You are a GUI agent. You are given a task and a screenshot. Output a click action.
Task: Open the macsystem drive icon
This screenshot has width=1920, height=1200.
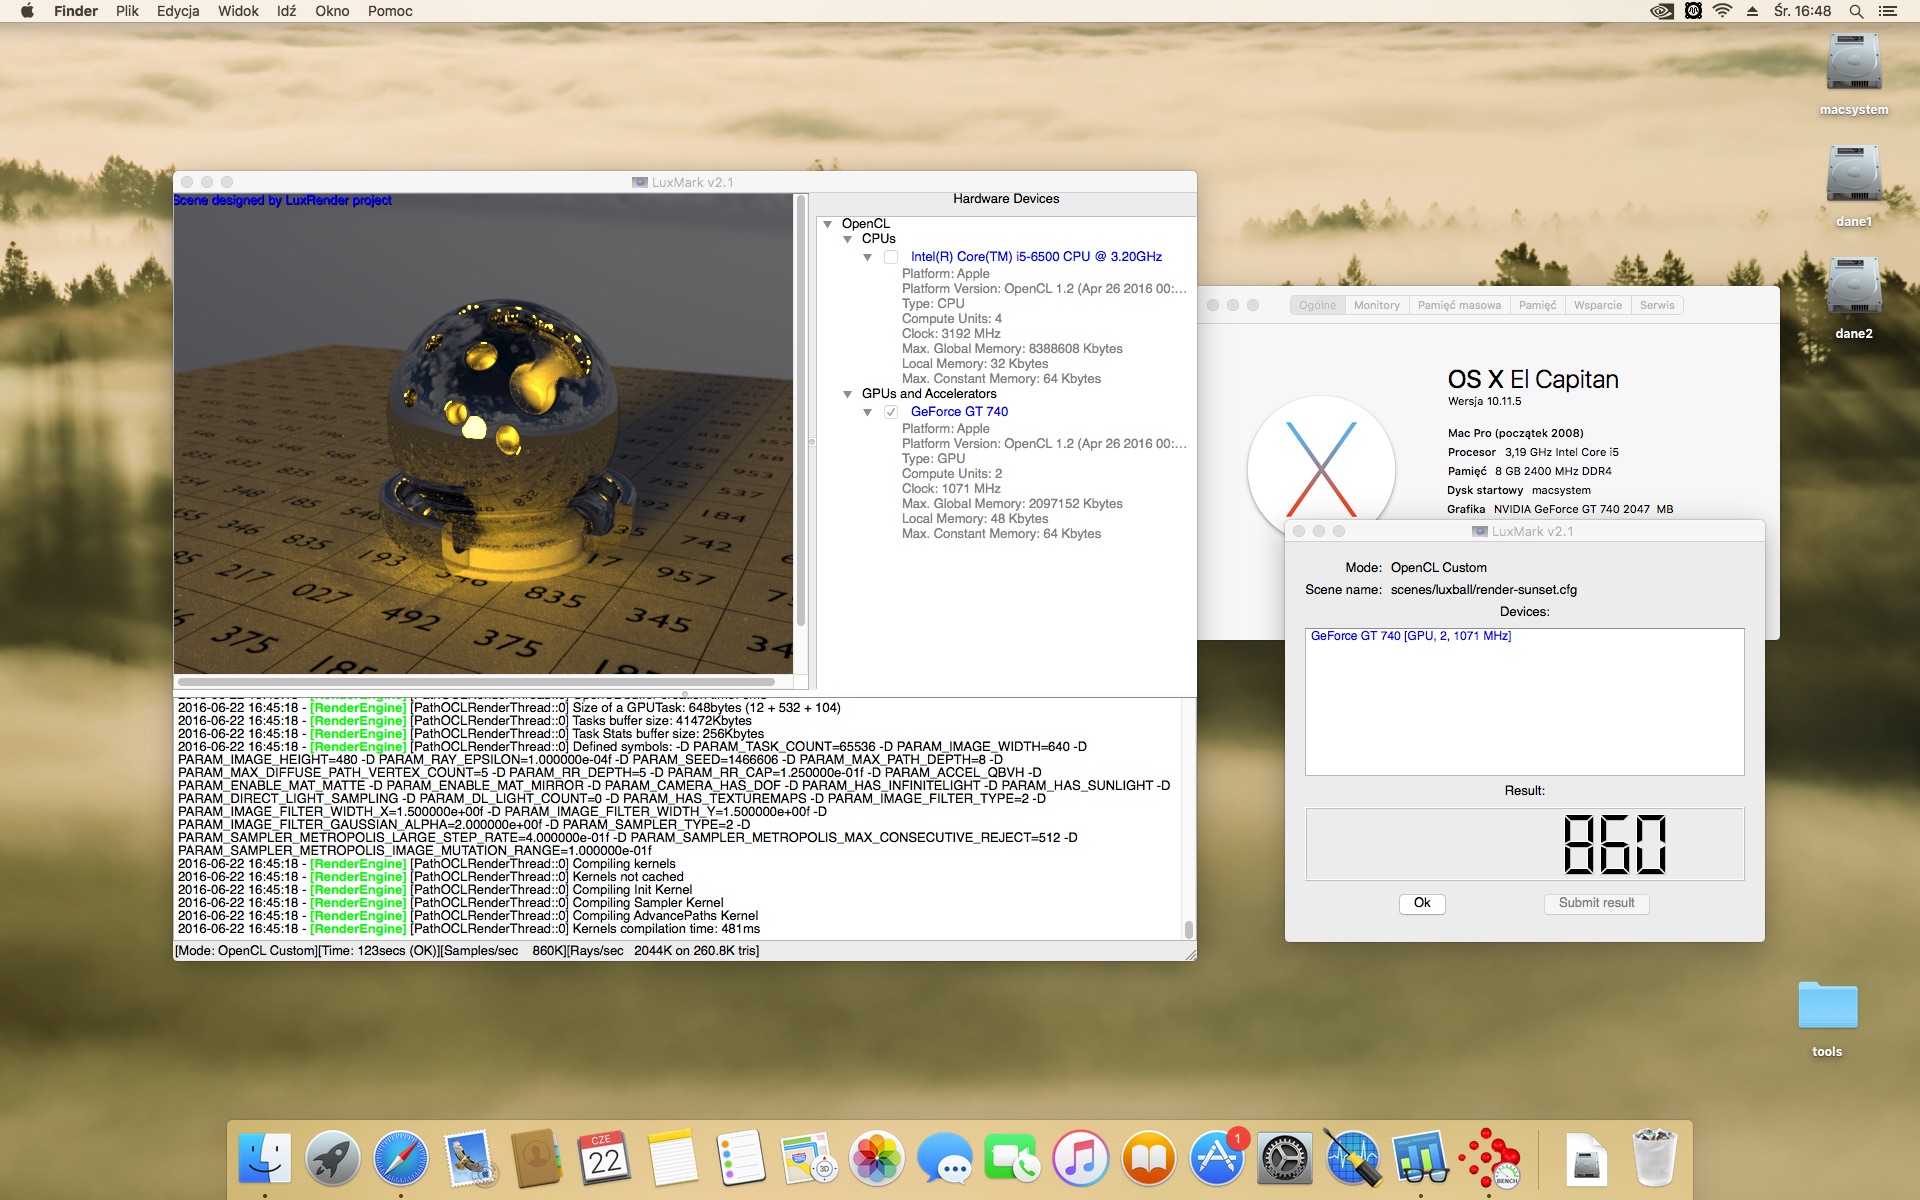(x=1853, y=63)
